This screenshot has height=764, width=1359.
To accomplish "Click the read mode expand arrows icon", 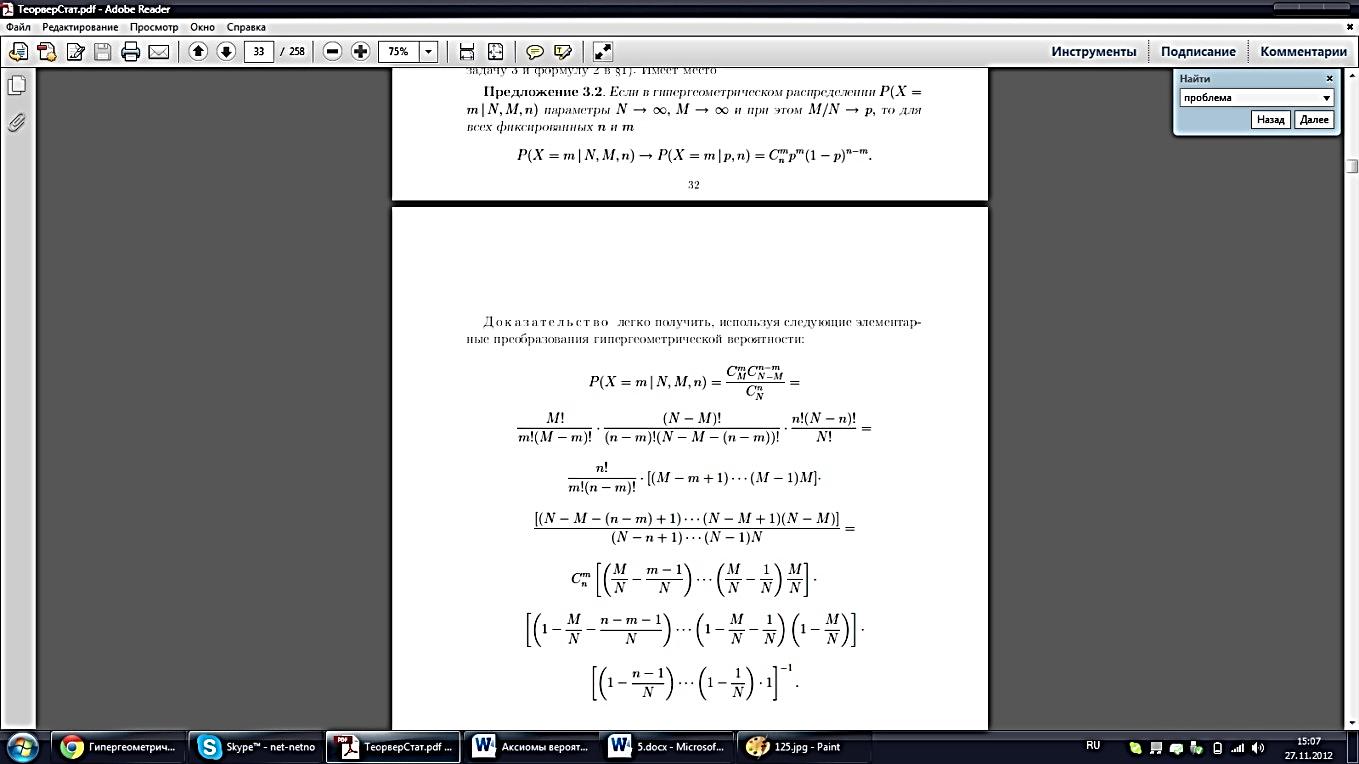I will pyautogui.click(x=602, y=51).
